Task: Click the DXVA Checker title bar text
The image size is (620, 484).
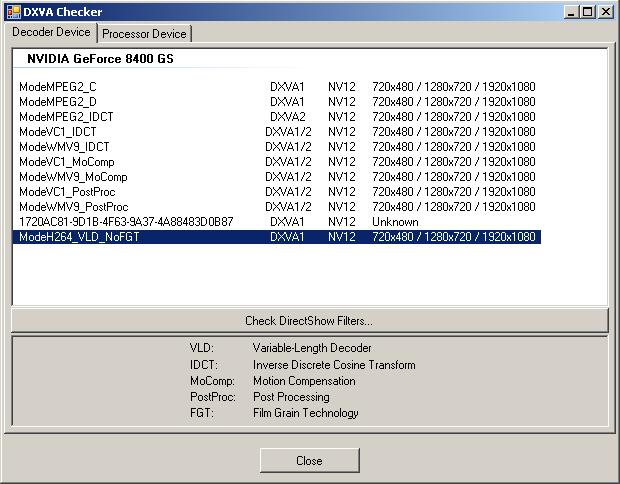Action: point(62,12)
